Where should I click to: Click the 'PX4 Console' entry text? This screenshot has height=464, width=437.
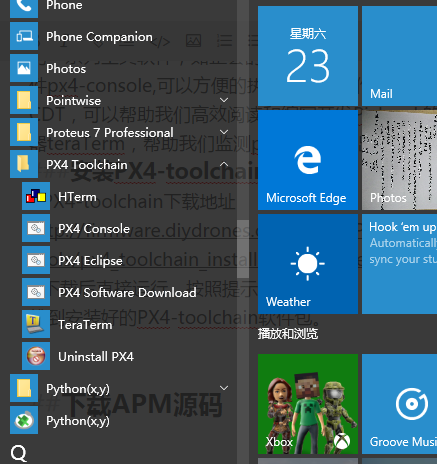tap(94, 229)
